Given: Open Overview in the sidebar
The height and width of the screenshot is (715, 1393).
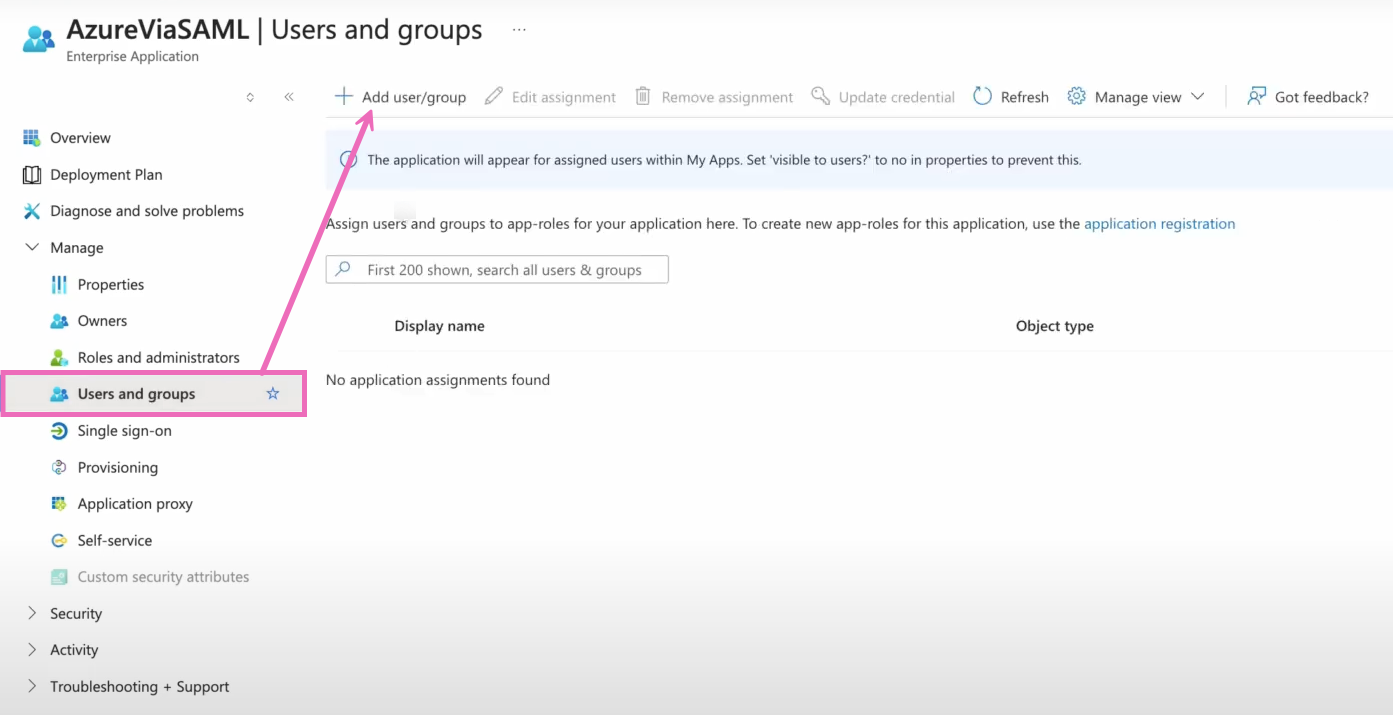Looking at the screenshot, I should pos(80,138).
